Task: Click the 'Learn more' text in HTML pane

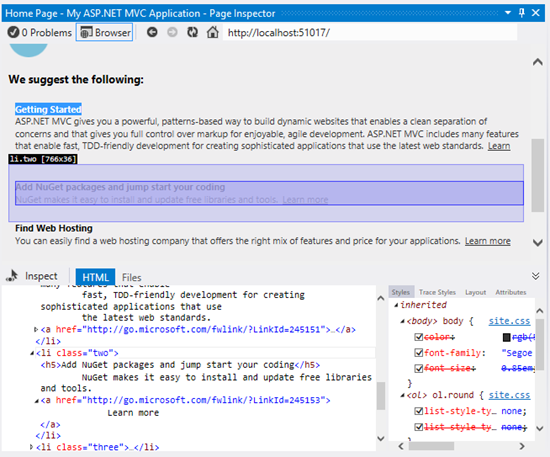Action: (x=133, y=413)
